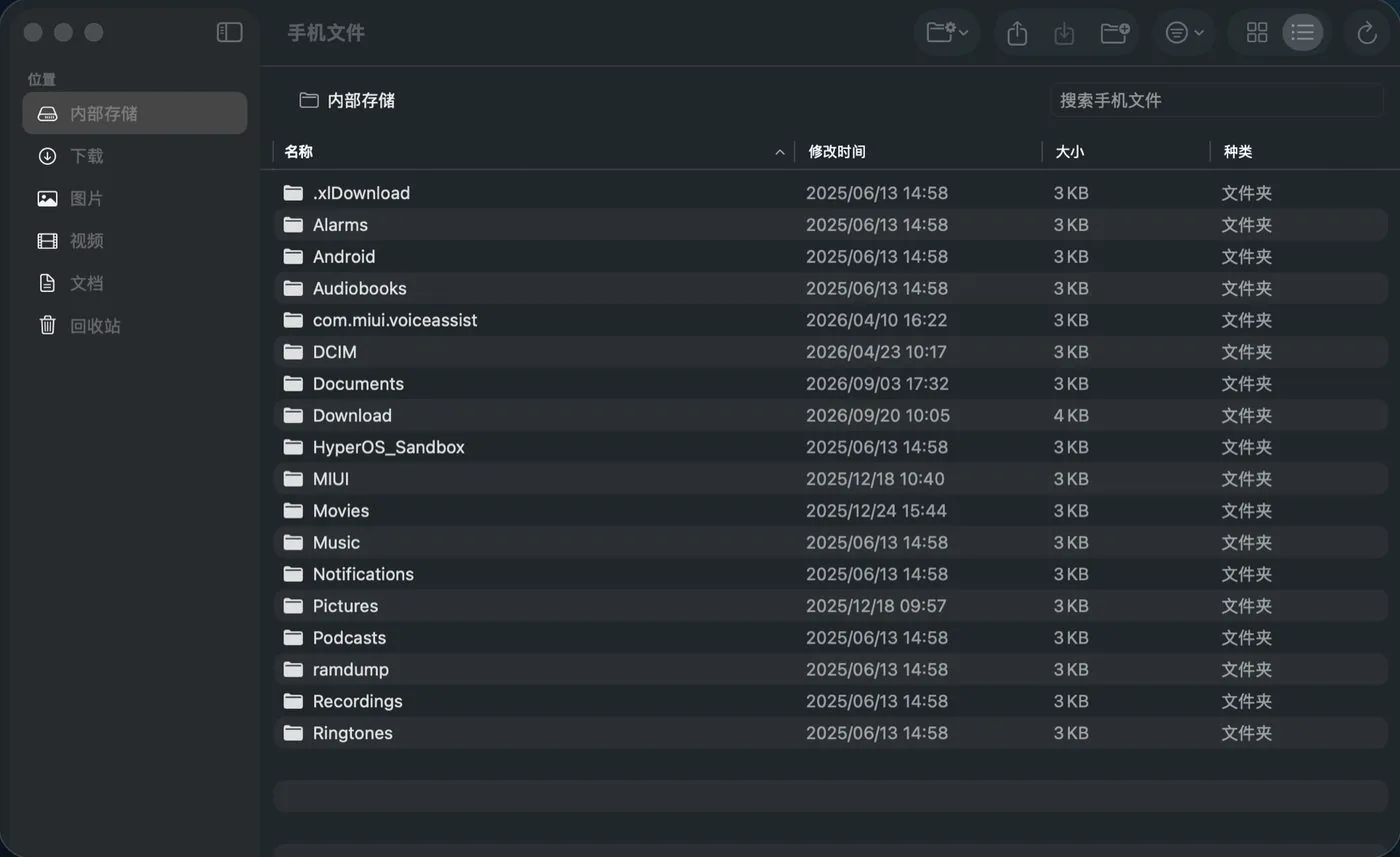
Task: Switch to list view
Action: pyautogui.click(x=1302, y=33)
